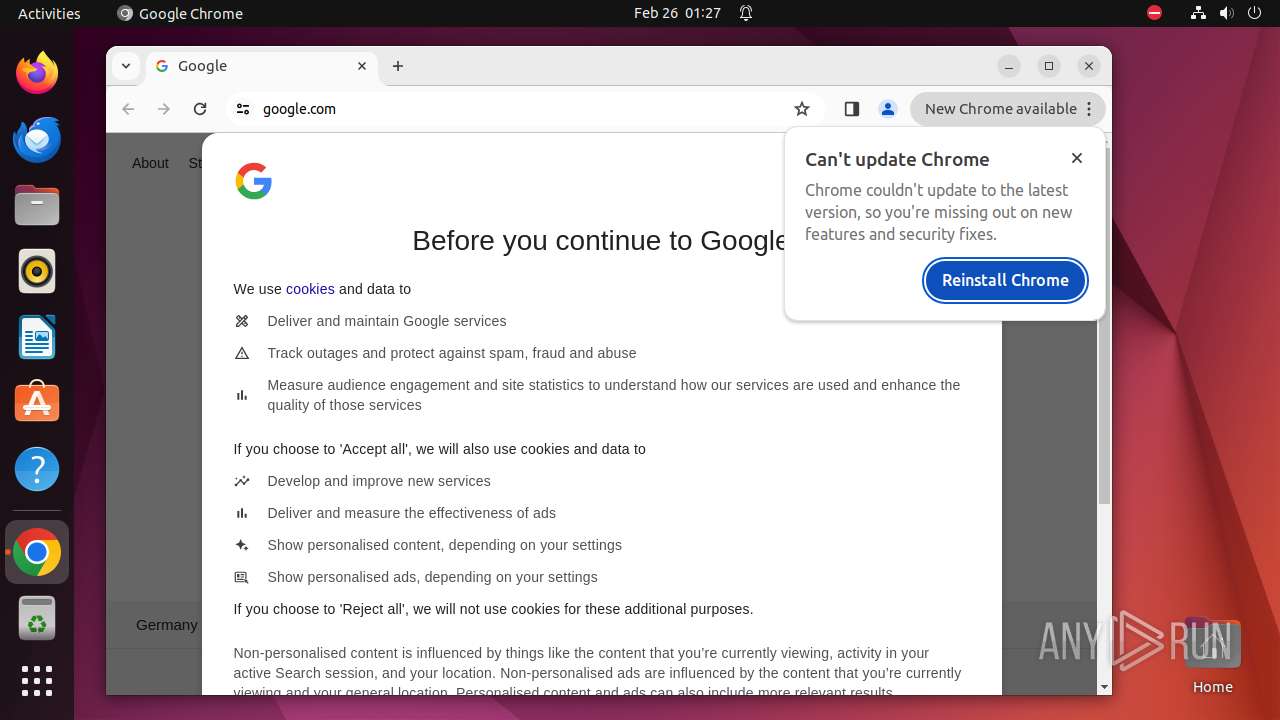Image resolution: width=1280 pixels, height=720 pixels.
Task: Open the Trash dock icon
Action: pos(37,618)
